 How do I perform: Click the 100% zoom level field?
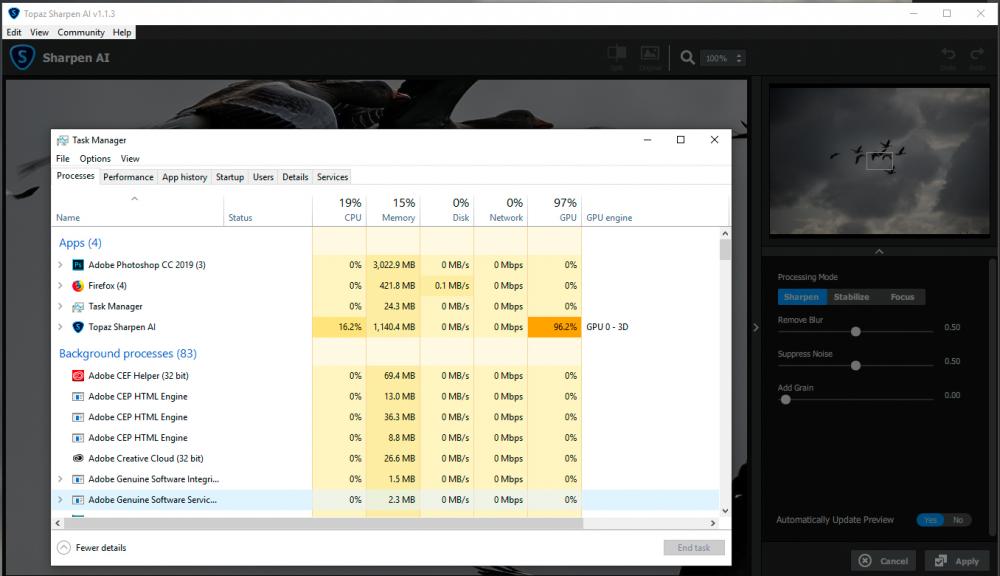[723, 58]
